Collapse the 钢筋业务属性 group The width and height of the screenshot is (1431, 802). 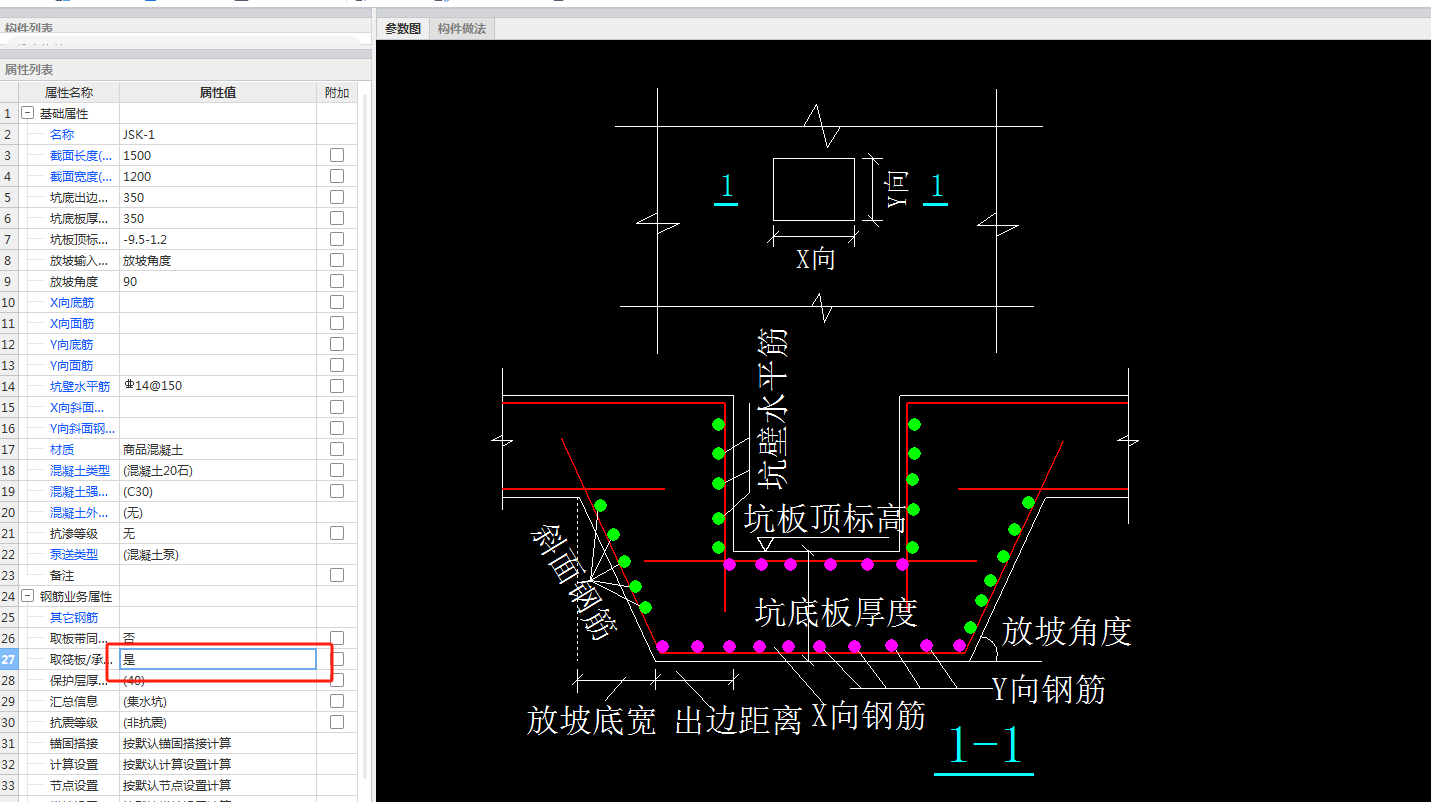click(x=28, y=596)
